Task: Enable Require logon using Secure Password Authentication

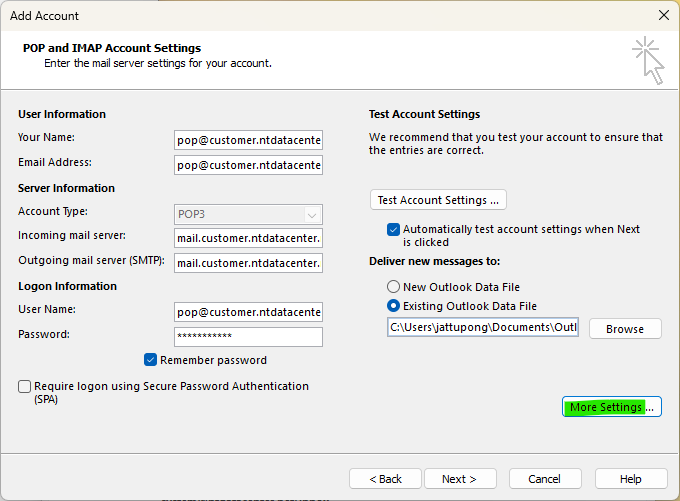Action: (24, 386)
